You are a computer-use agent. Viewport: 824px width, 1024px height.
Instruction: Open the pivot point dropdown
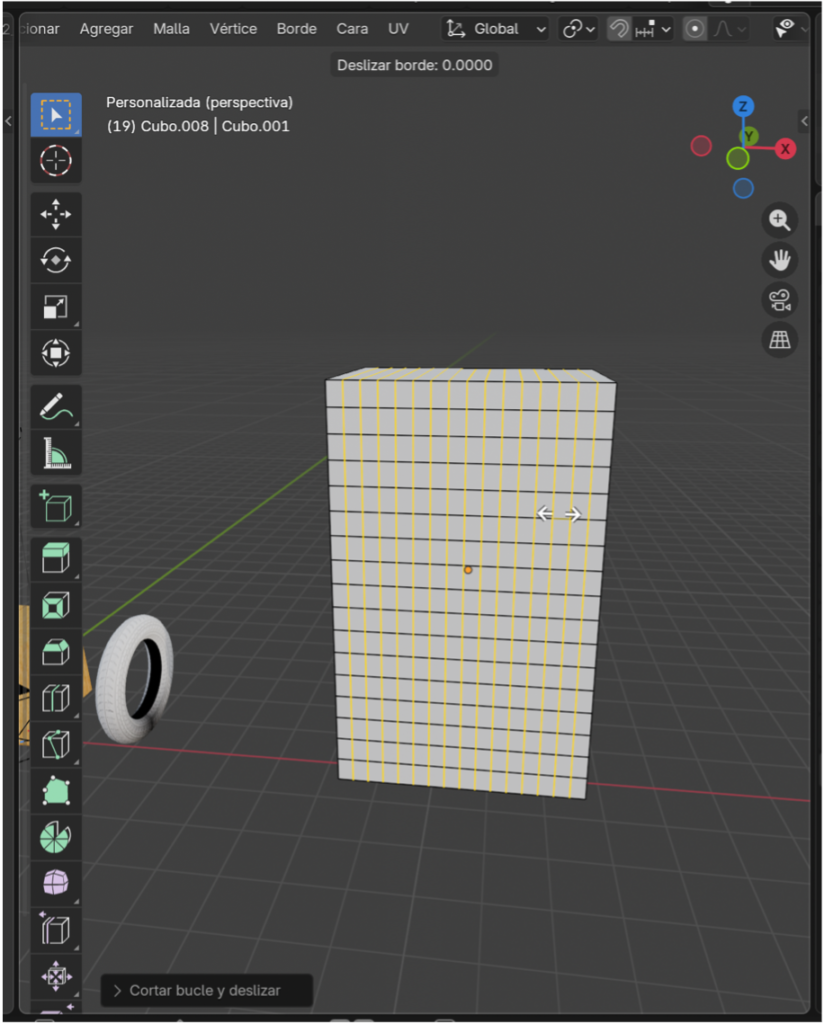coord(579,29)
